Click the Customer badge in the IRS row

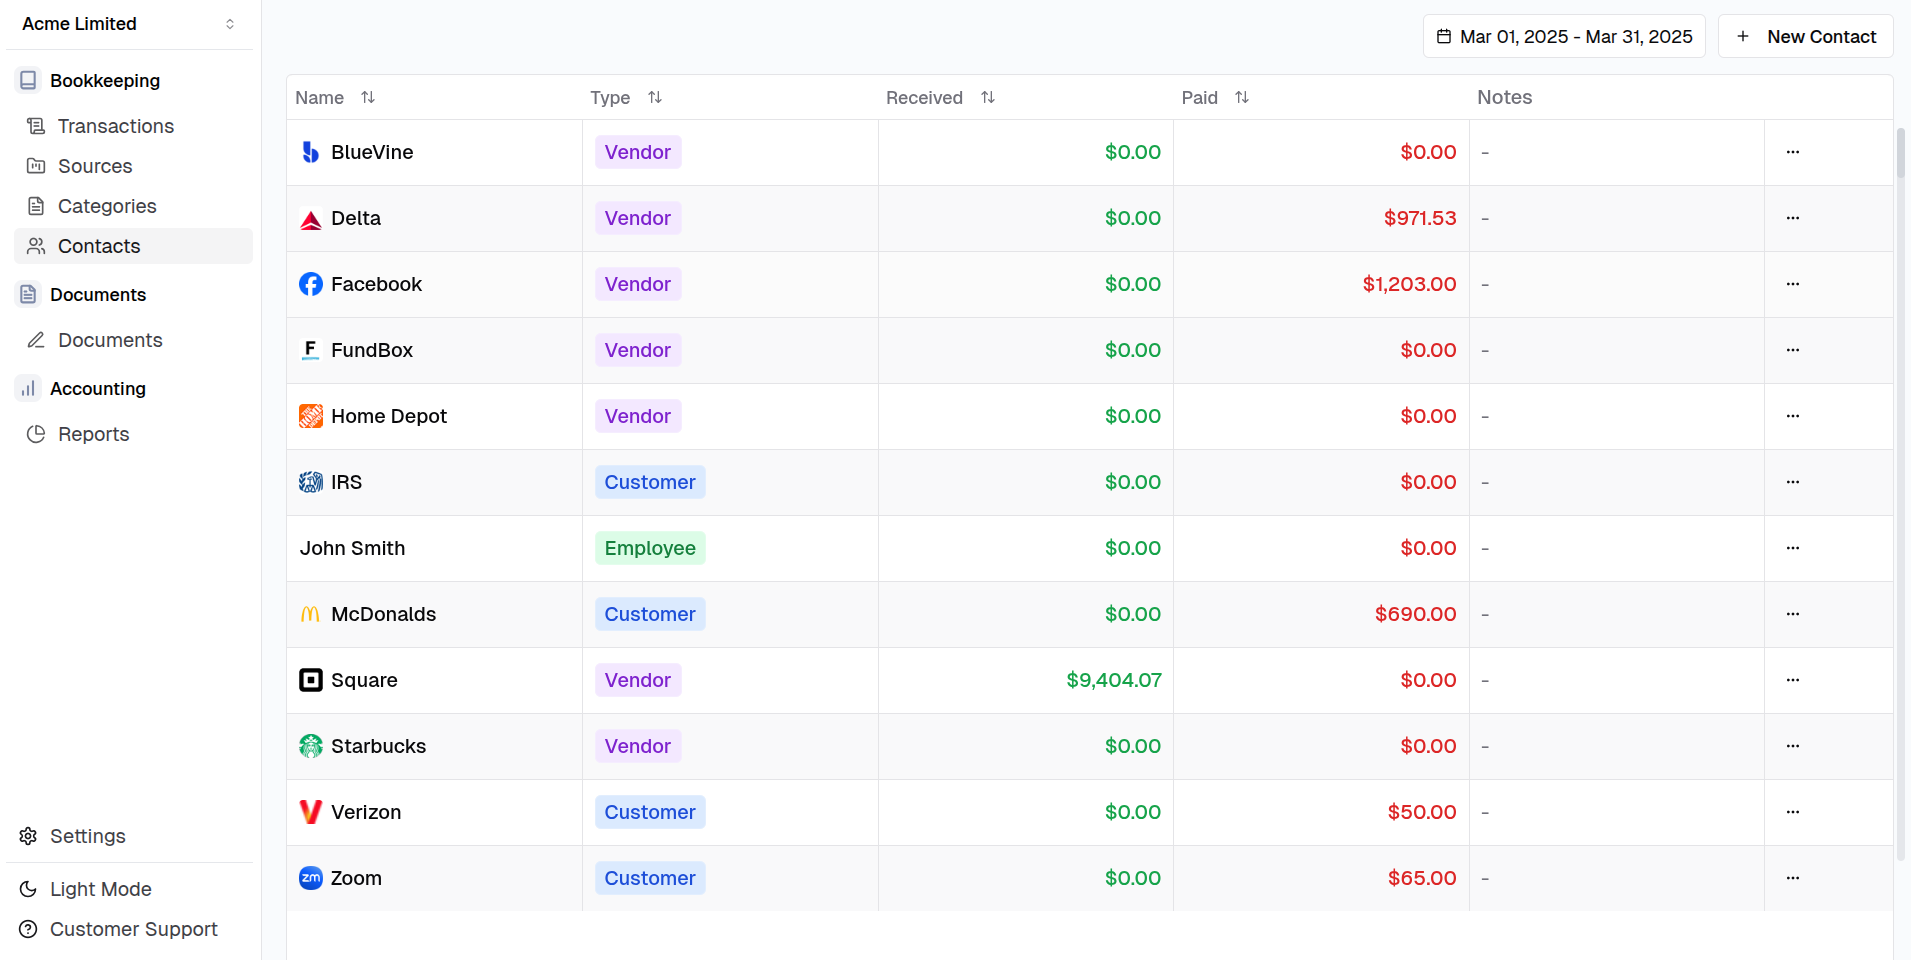tap(650, 482)
